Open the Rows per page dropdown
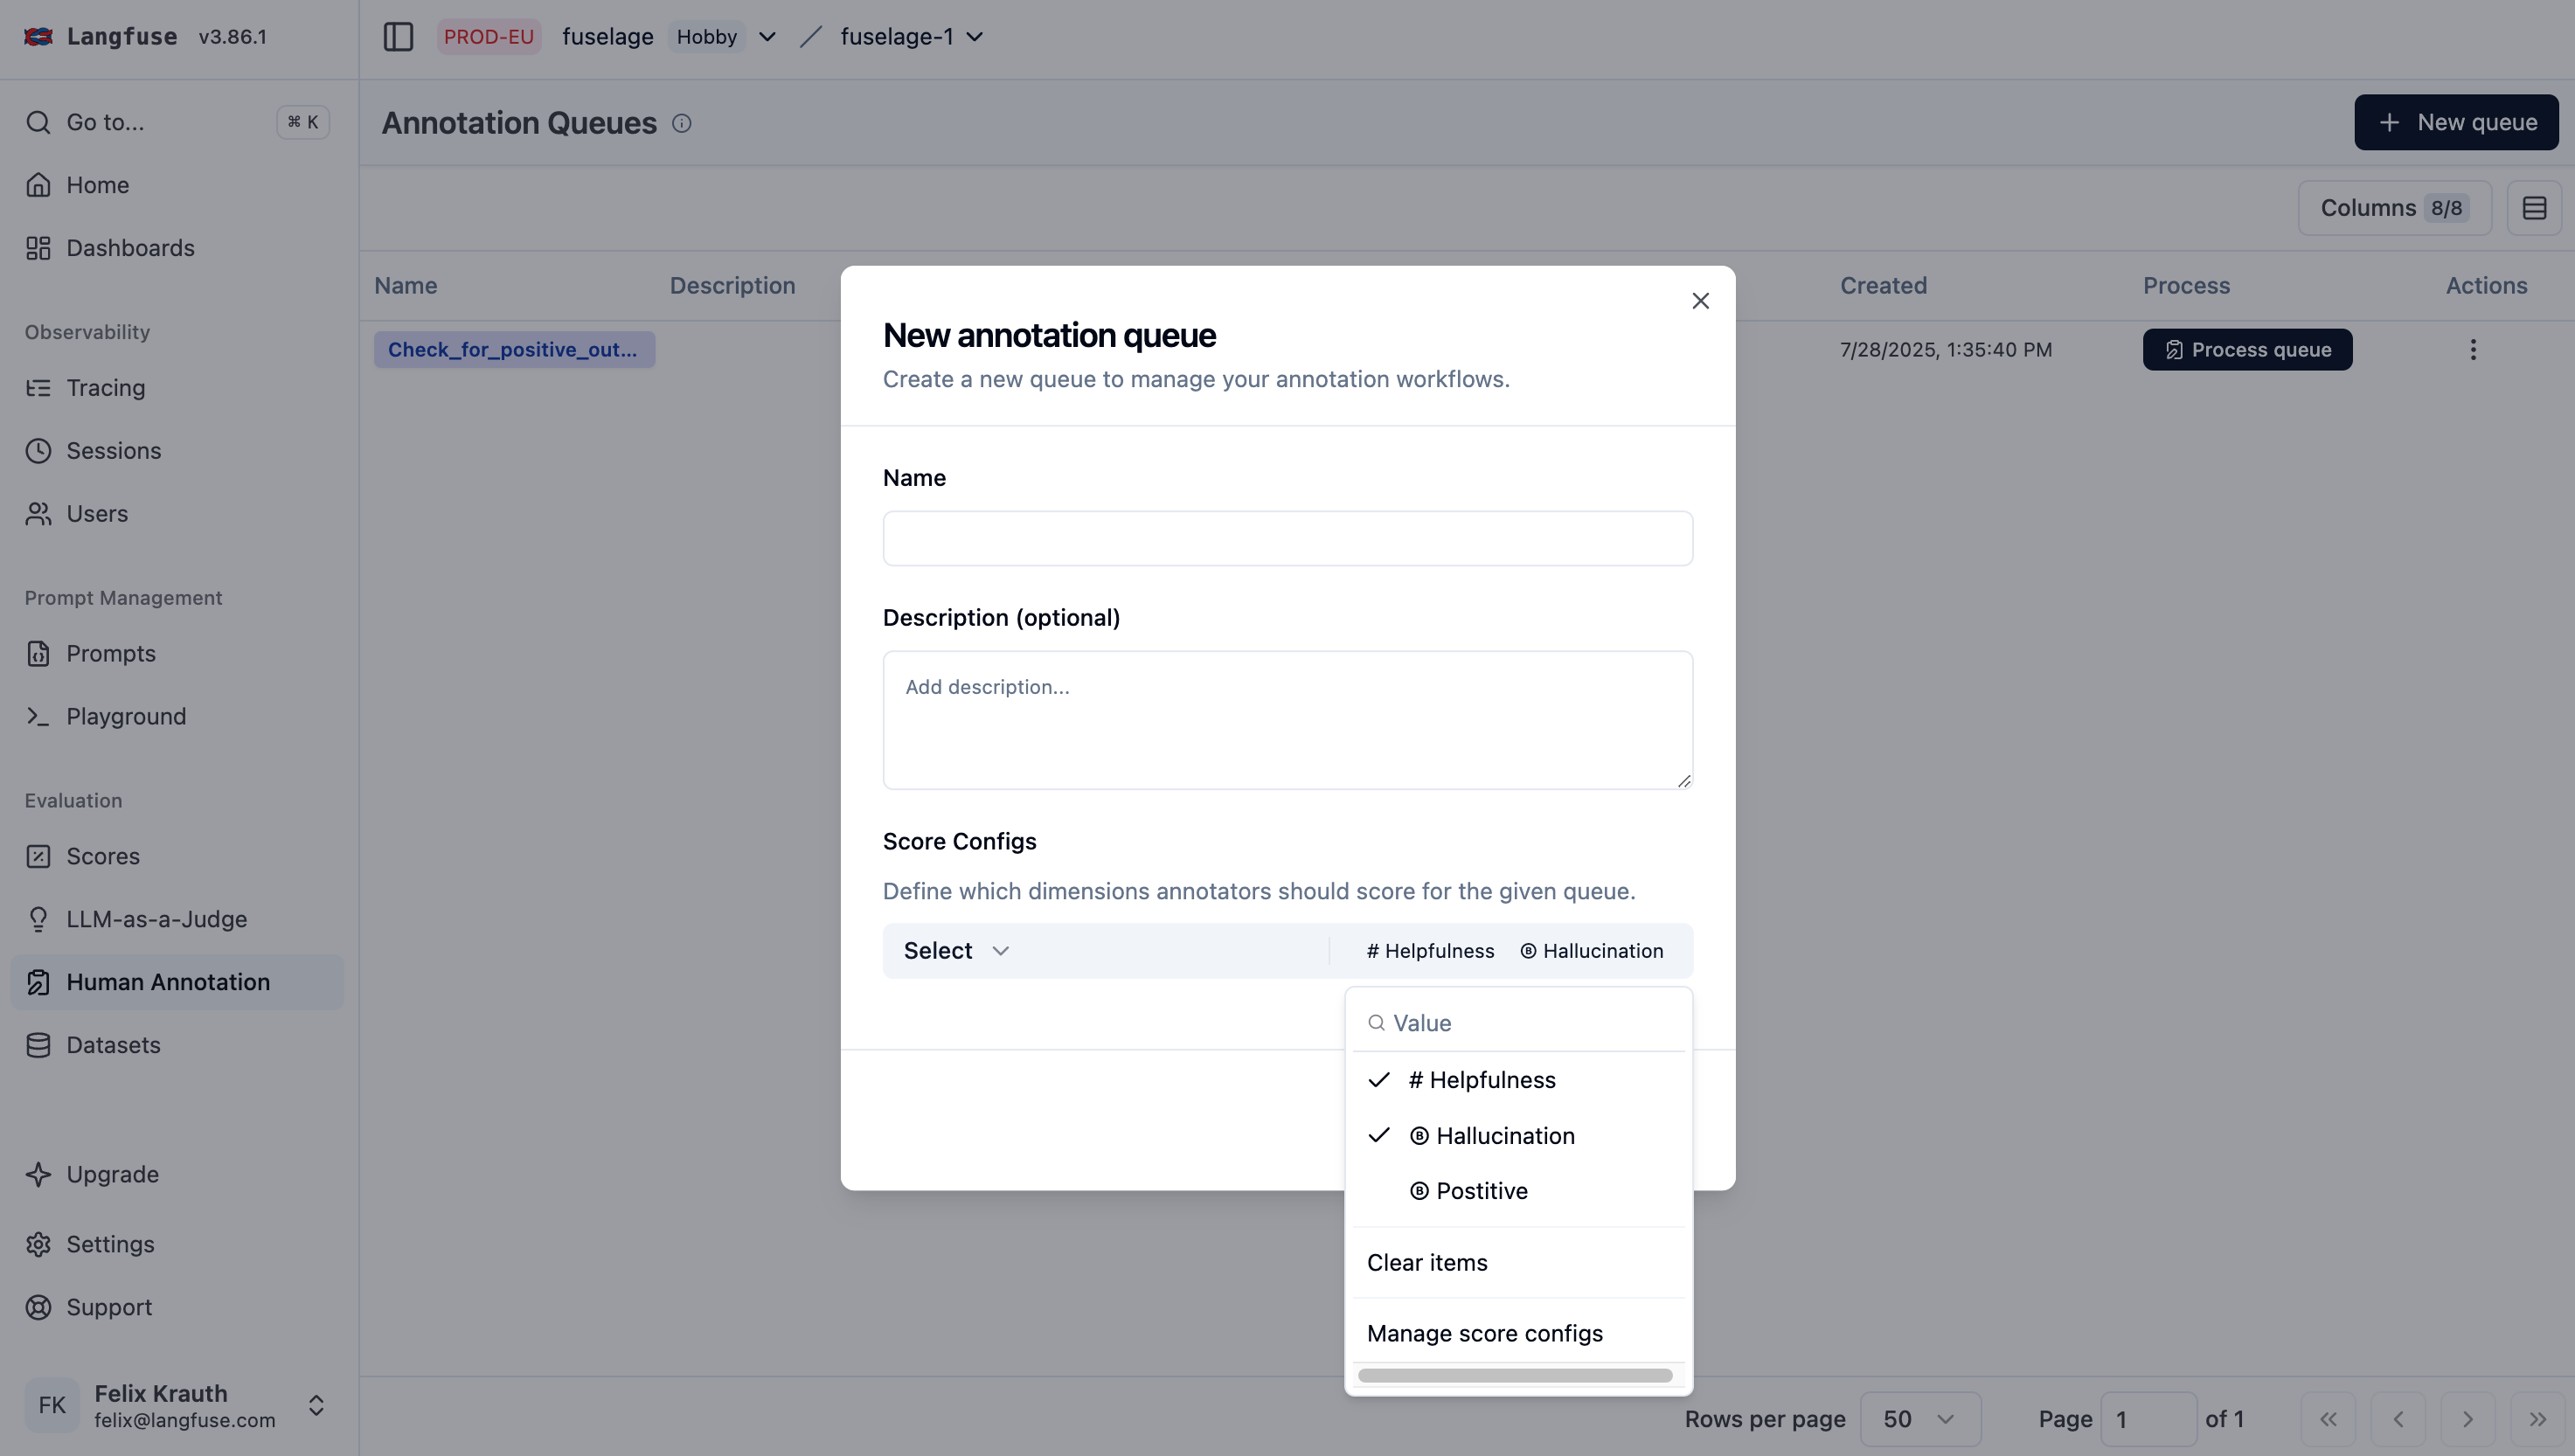The width and height of the screenshot is (2575, 1456). click(x=1919, y=1419)
